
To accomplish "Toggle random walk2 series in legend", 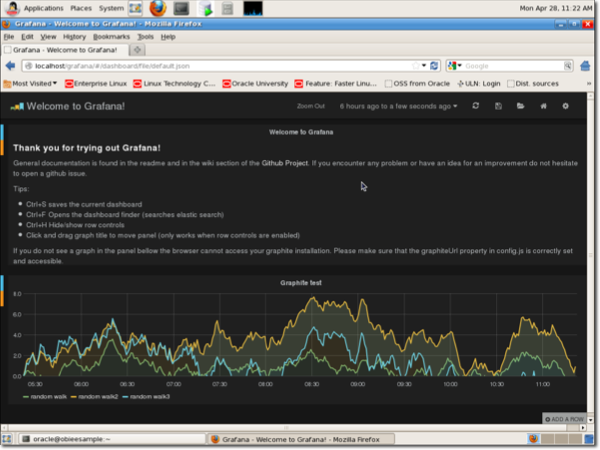I will coord(98,397).
